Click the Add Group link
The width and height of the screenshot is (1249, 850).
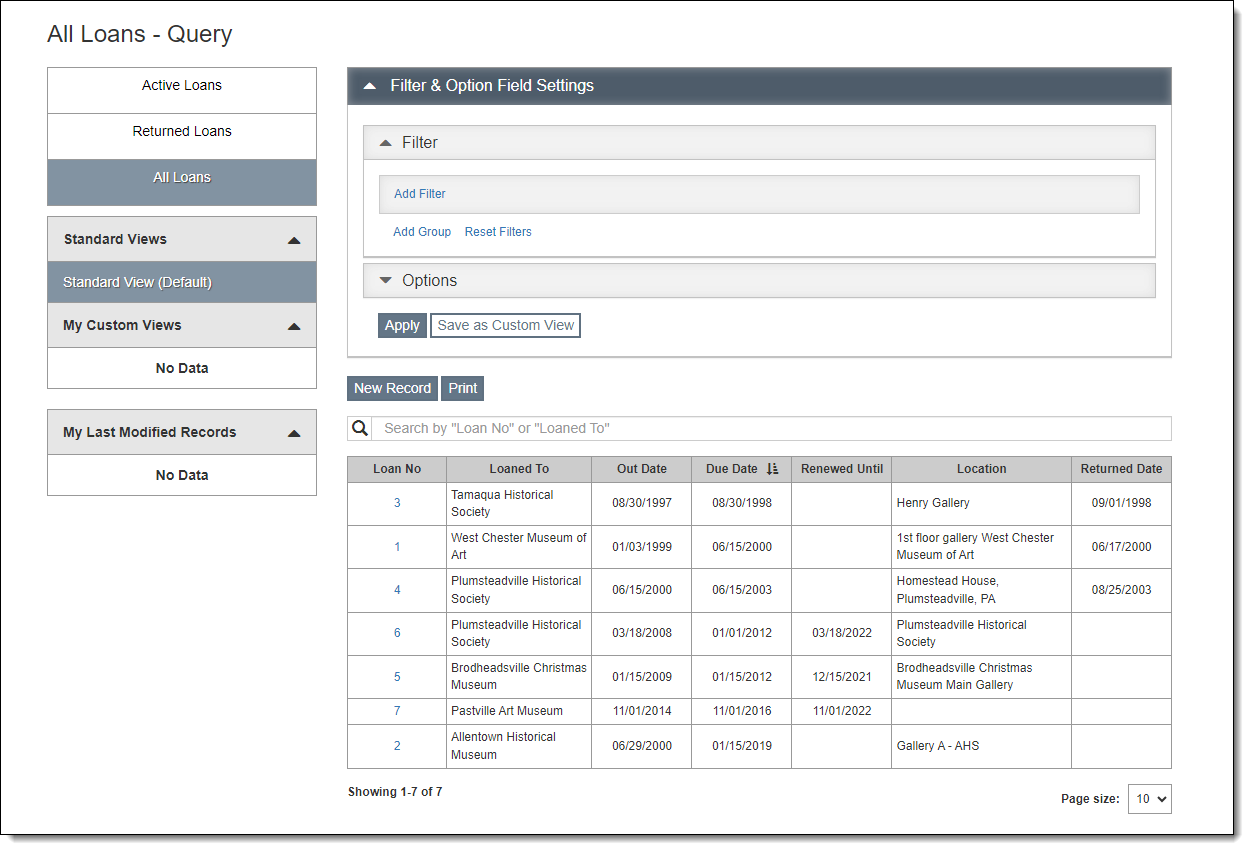[x=422, y=232]
